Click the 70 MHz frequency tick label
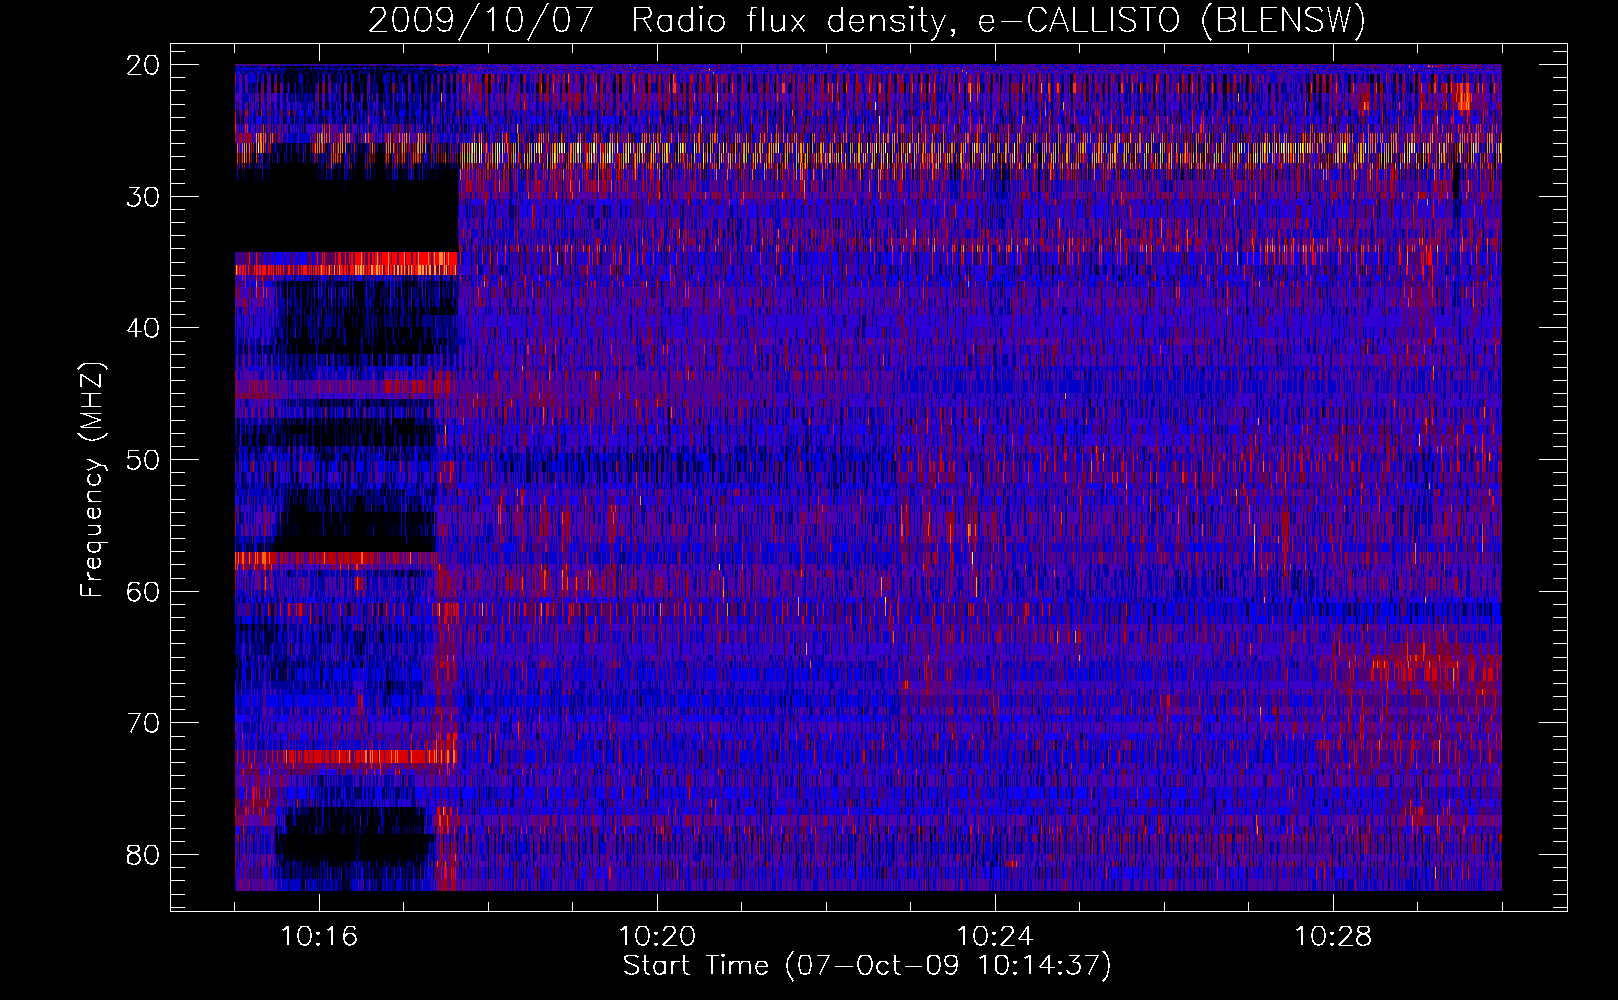1618x1000 pixels. [144, 723]
